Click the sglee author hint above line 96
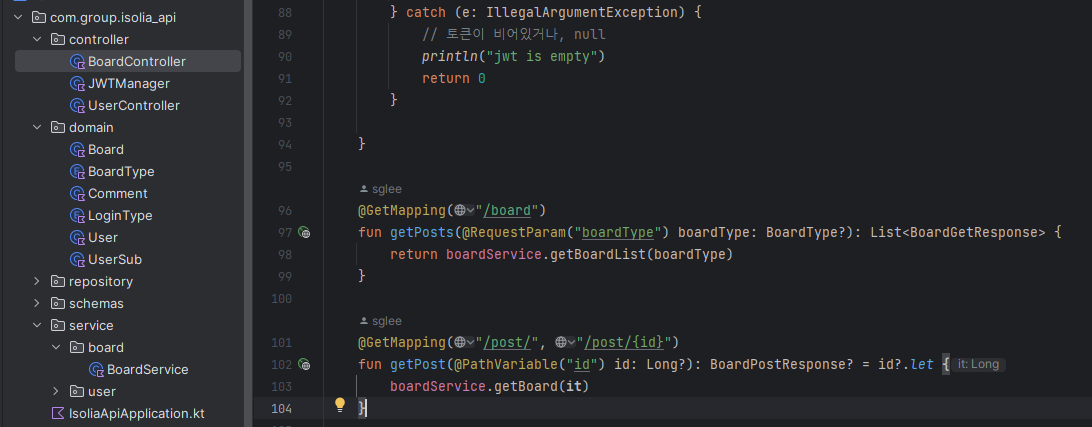This screenshot has width=1092, height=427. [x=380, y=189]
